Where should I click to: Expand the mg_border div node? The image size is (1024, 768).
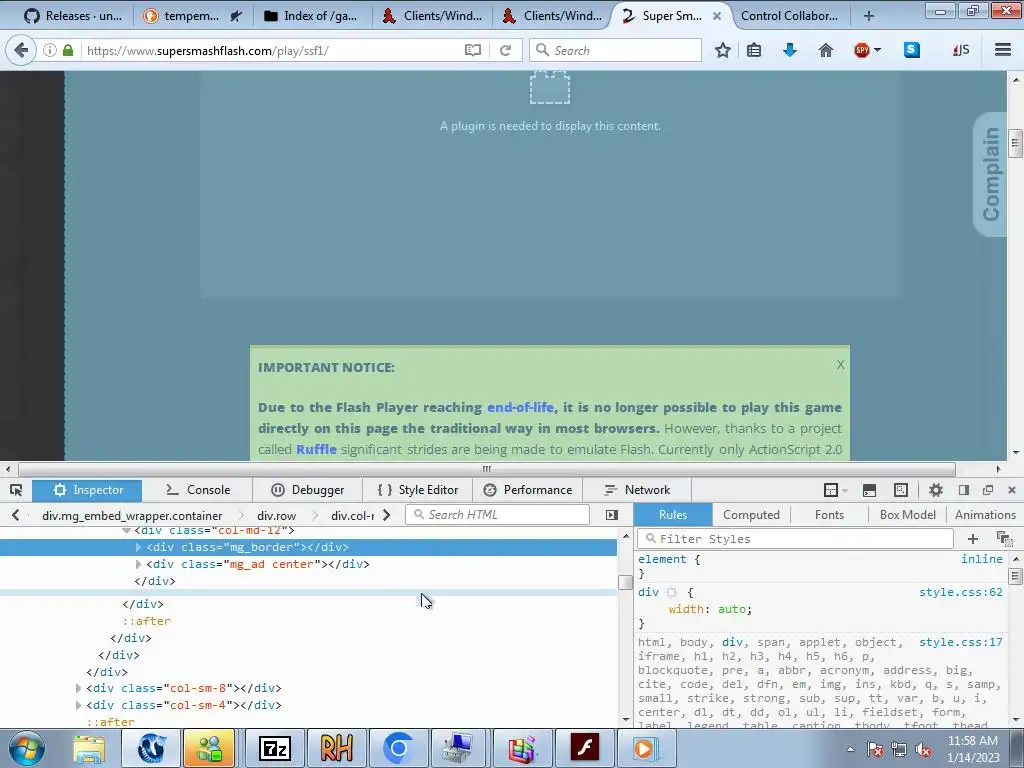point(138,547)
